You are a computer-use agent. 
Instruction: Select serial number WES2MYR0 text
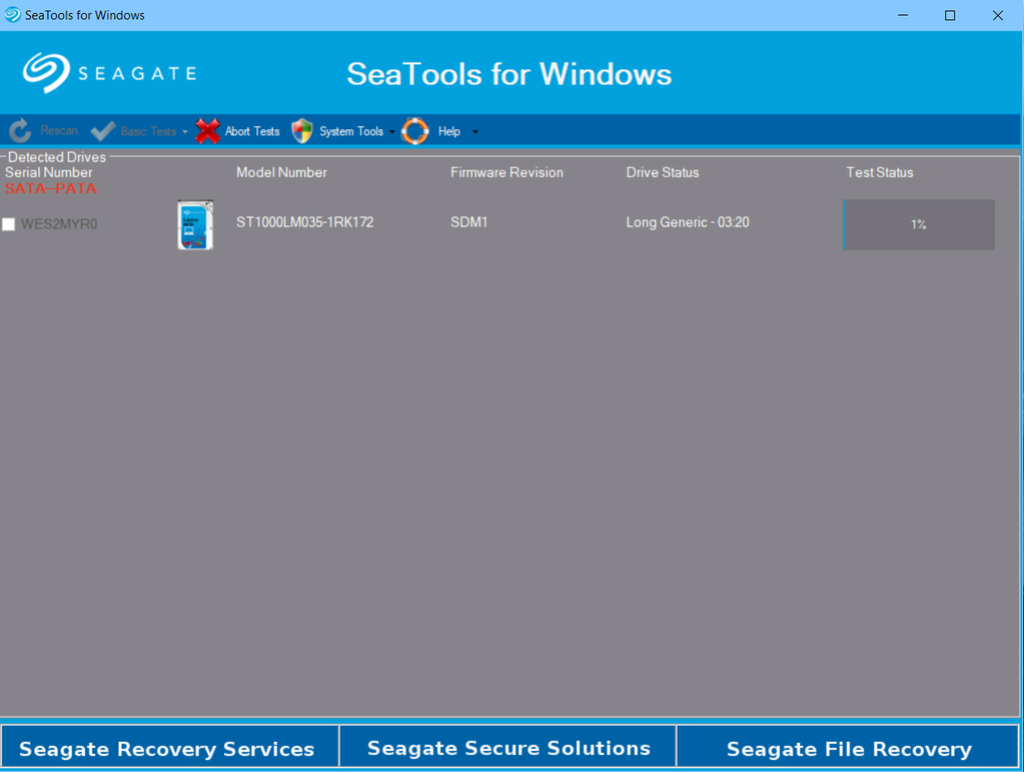pyautogui.click(x=59, y=225)
